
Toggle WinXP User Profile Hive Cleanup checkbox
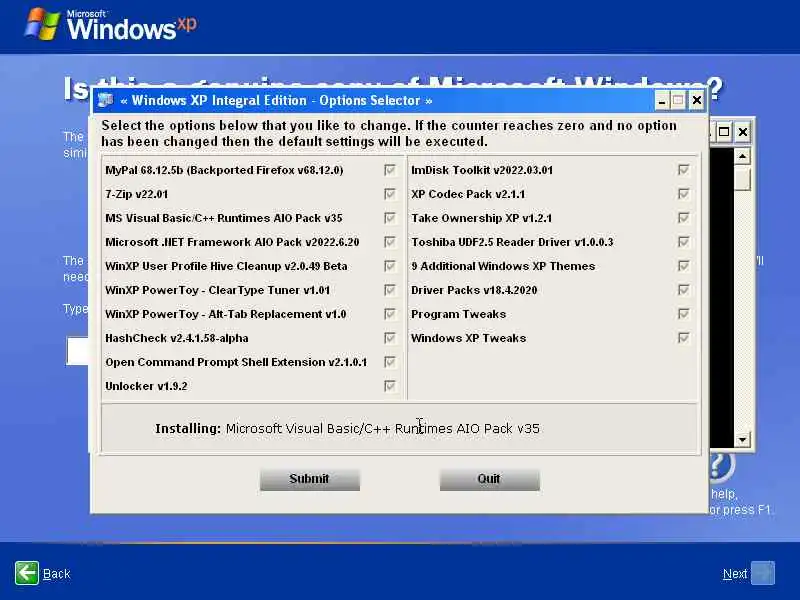(x=390, y=266)
